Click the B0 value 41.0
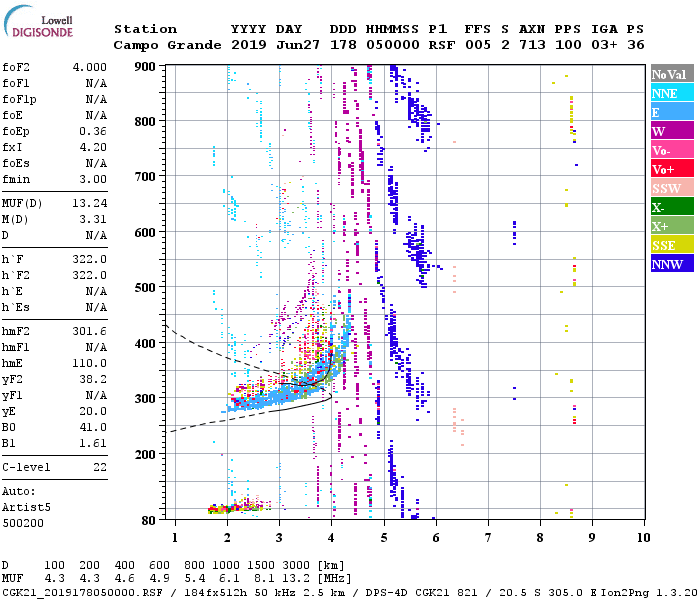Screen dimensions: 700x600 click(x=93, y=427)
